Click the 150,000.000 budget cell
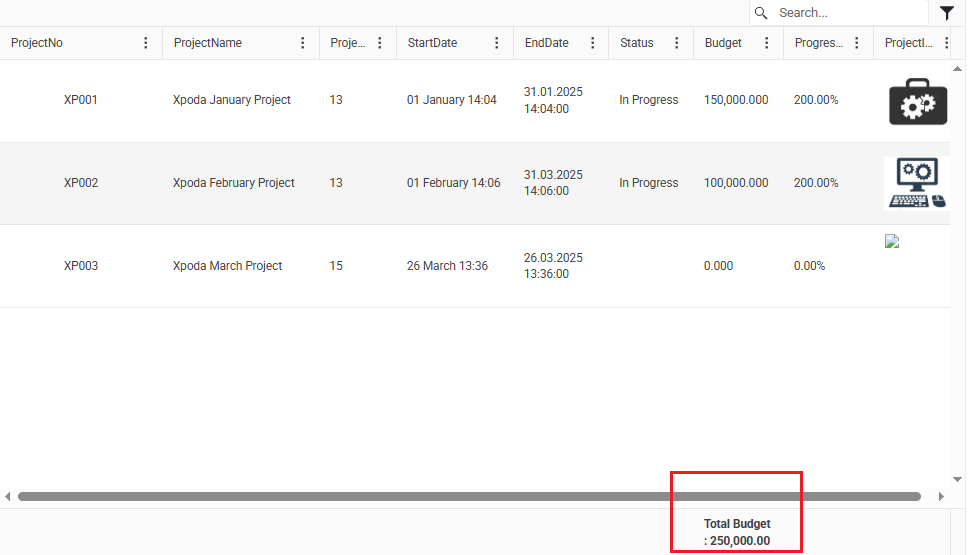This screenshot has width=968, height=555. click(x=736, y=100)
